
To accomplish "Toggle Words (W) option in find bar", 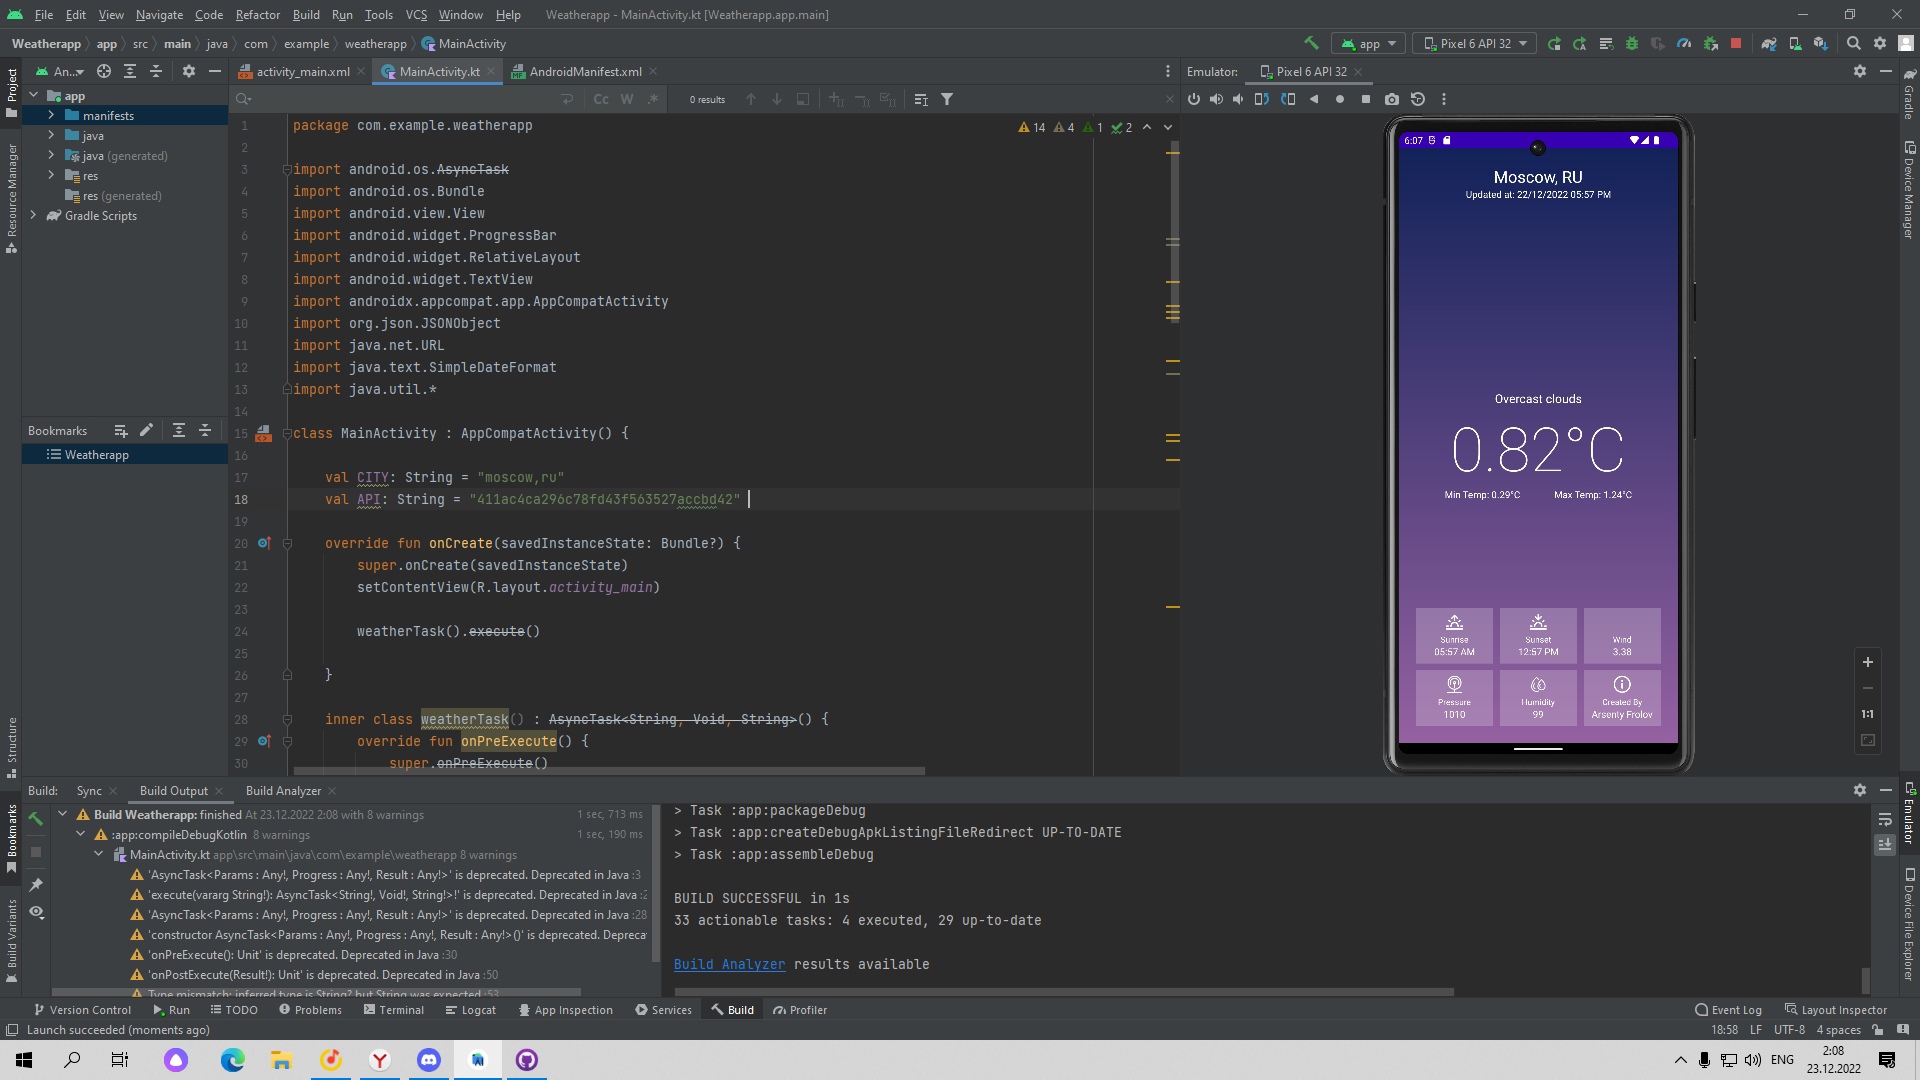I will tap(627, 99).
